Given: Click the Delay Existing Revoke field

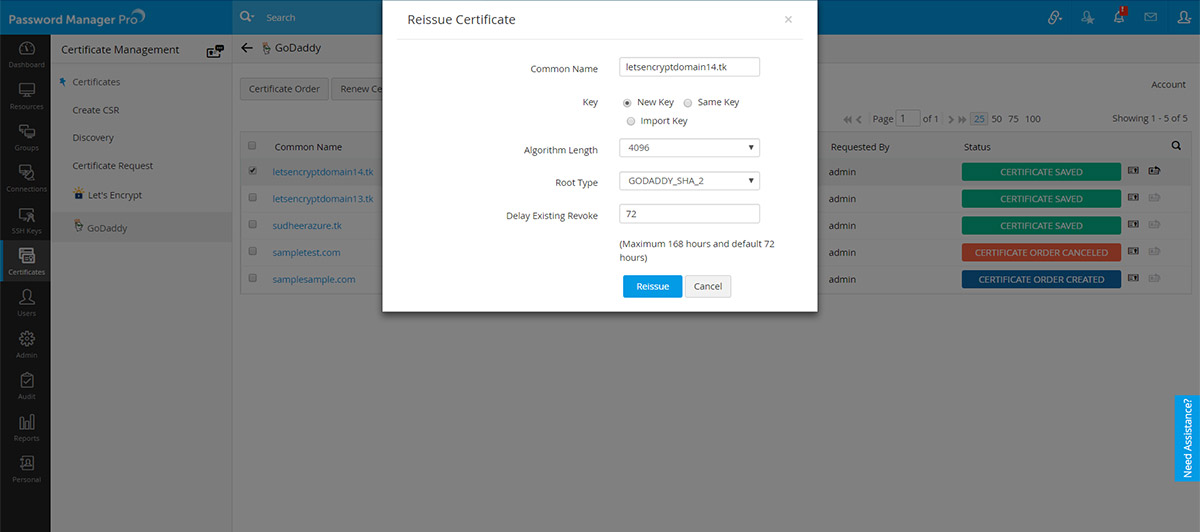Looking at the screenshot, I should (x=689, y=214).
